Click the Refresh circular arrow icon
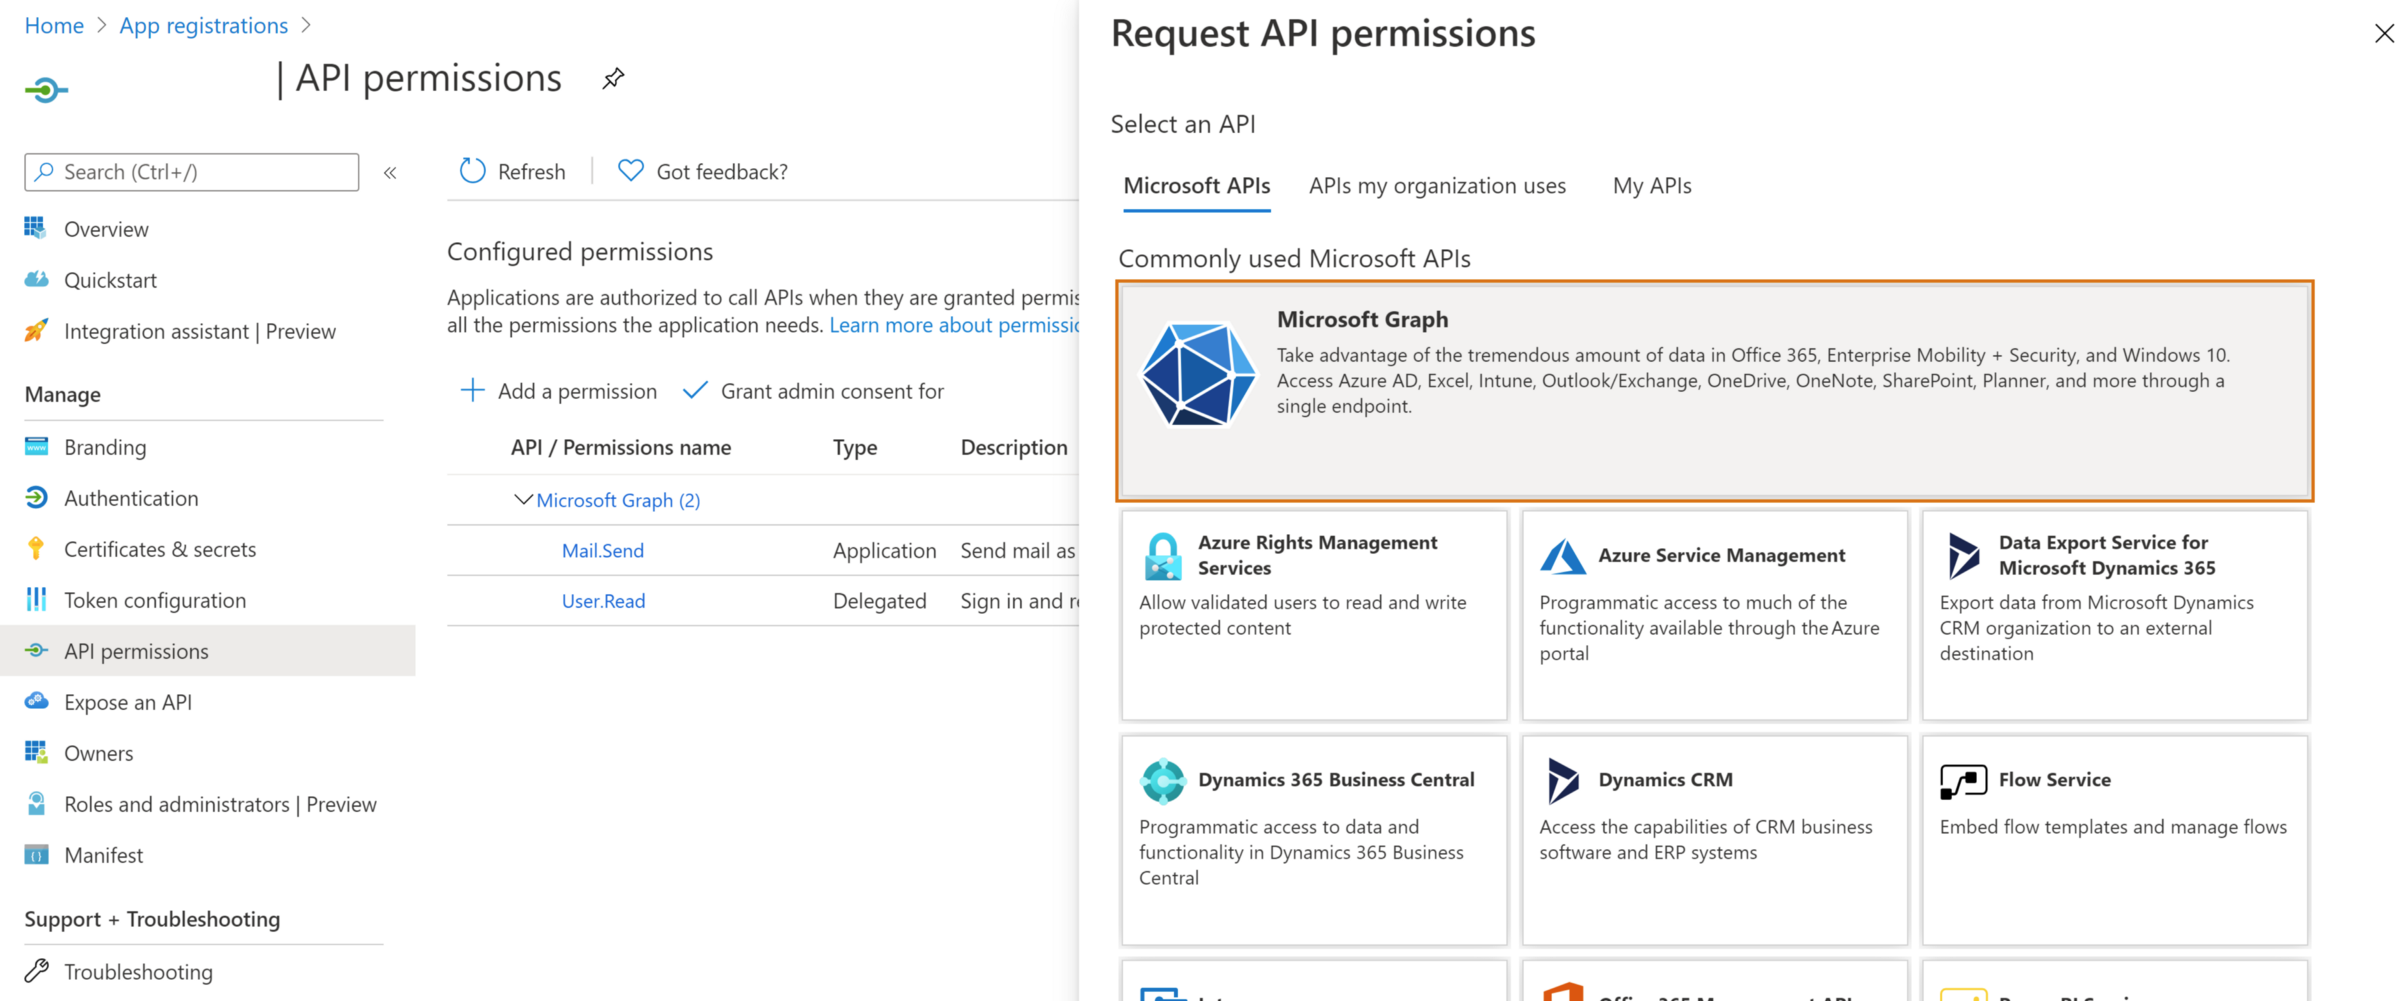Screen dimensions: 2400x1001 pos(472,171)
